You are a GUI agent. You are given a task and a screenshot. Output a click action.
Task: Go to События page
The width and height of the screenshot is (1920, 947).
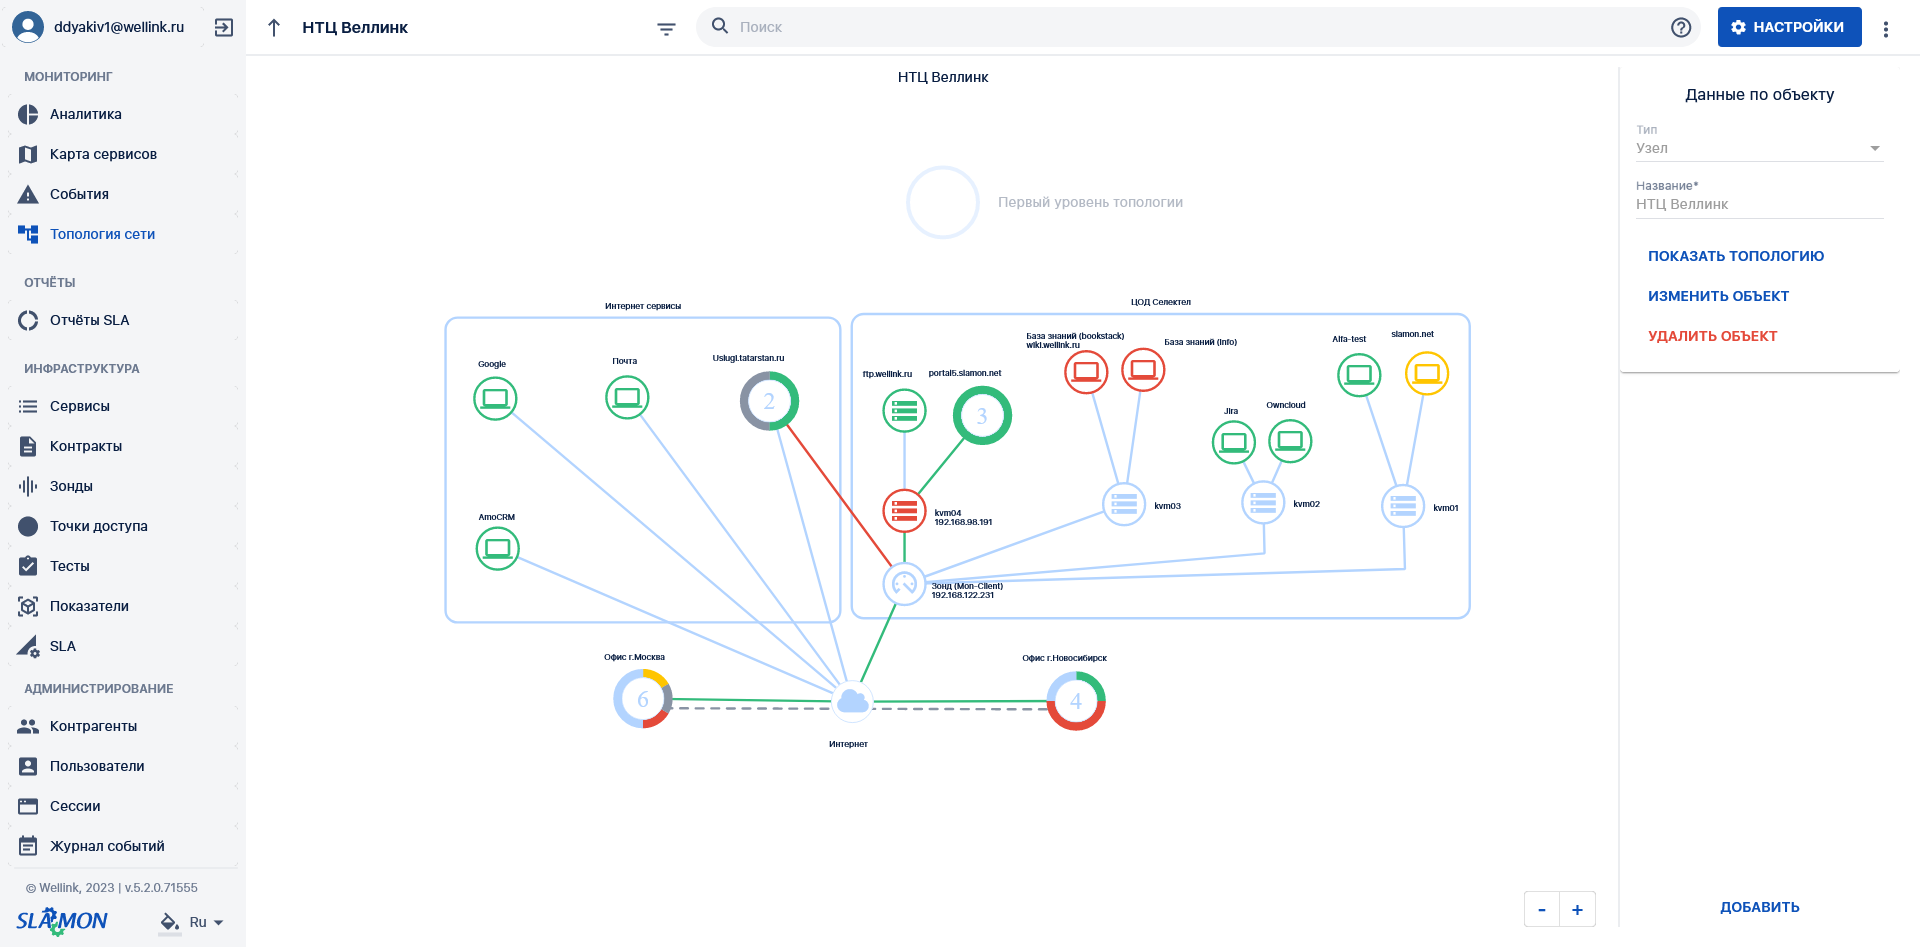(122, 194)
